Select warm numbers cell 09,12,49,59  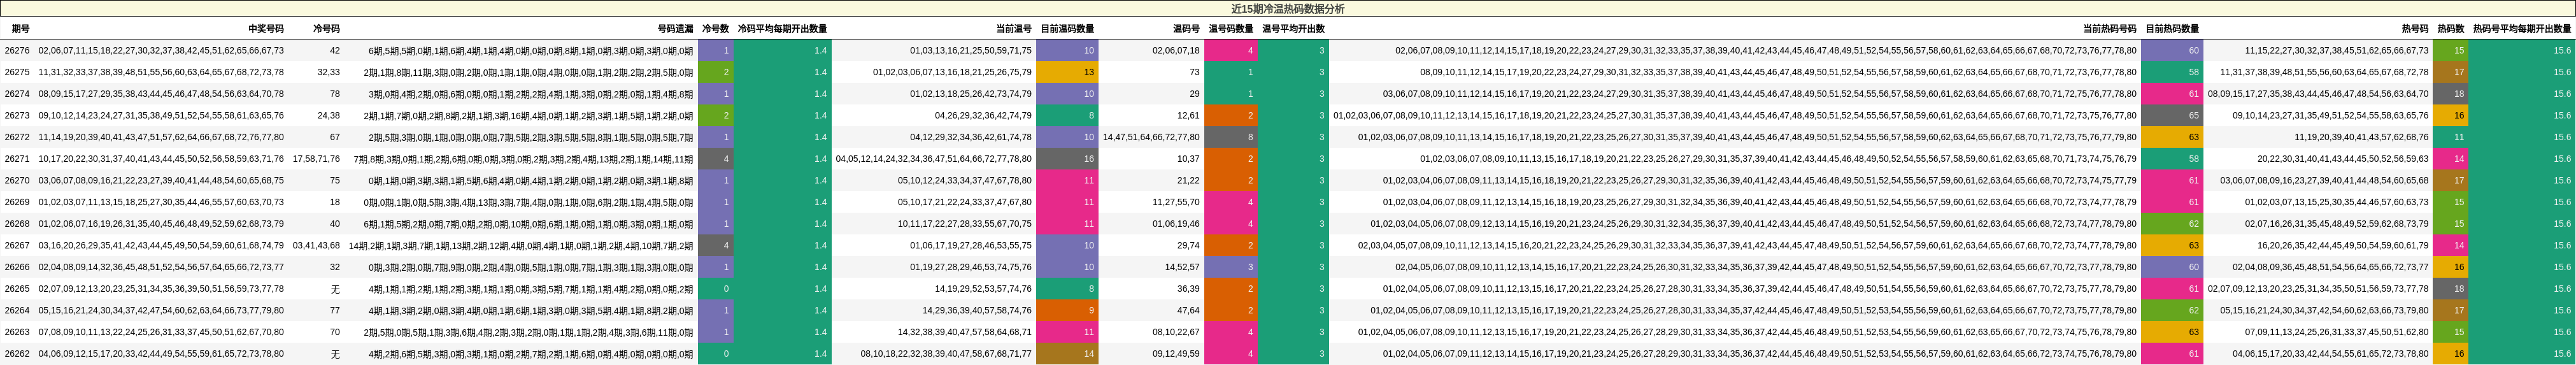pos(1176,354)
